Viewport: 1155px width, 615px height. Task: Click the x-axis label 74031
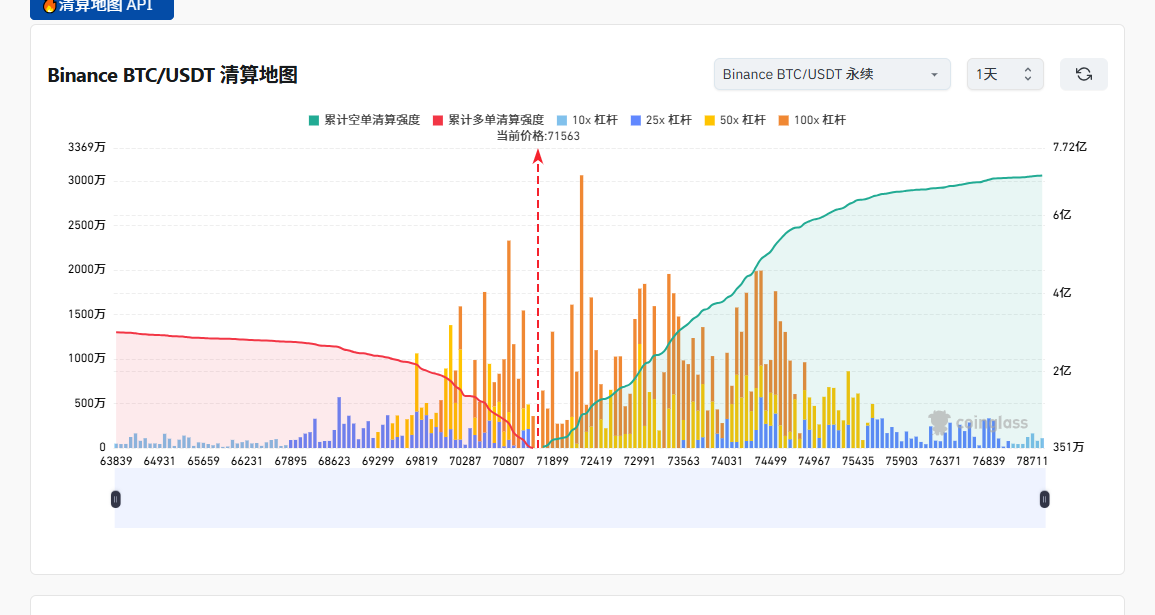(x=727, y=461)
